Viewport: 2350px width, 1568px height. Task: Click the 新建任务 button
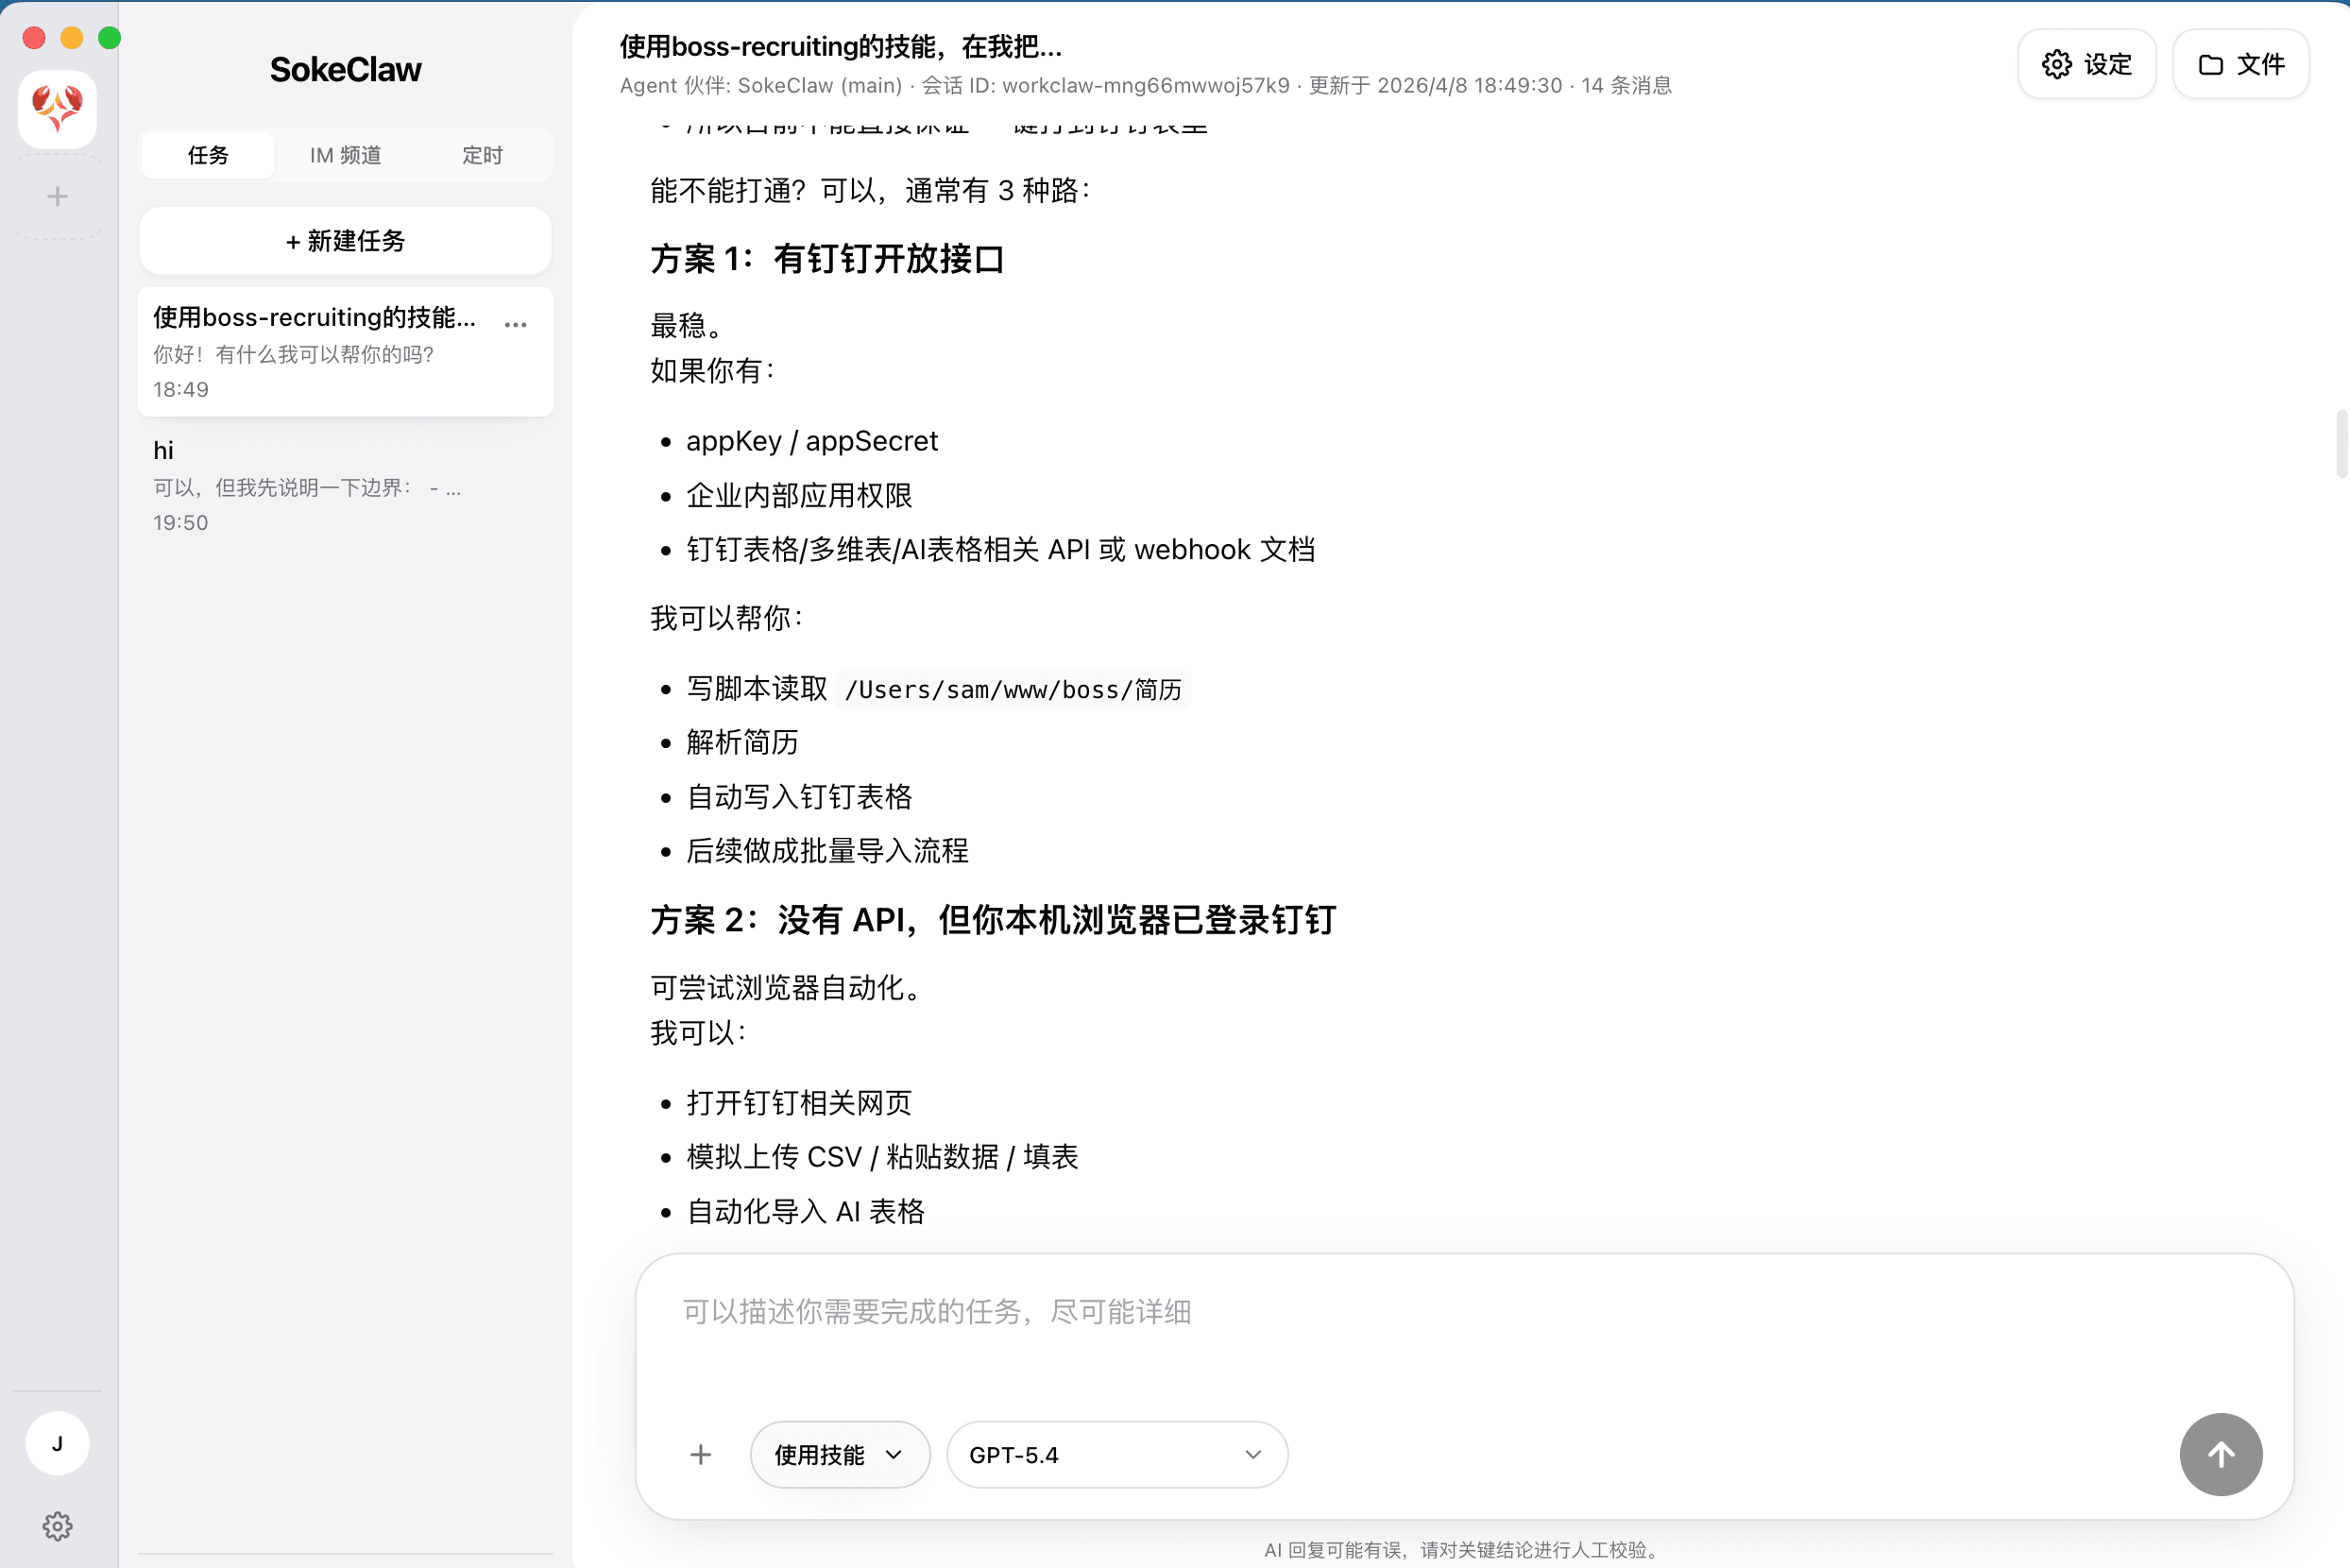coord(344,240)
